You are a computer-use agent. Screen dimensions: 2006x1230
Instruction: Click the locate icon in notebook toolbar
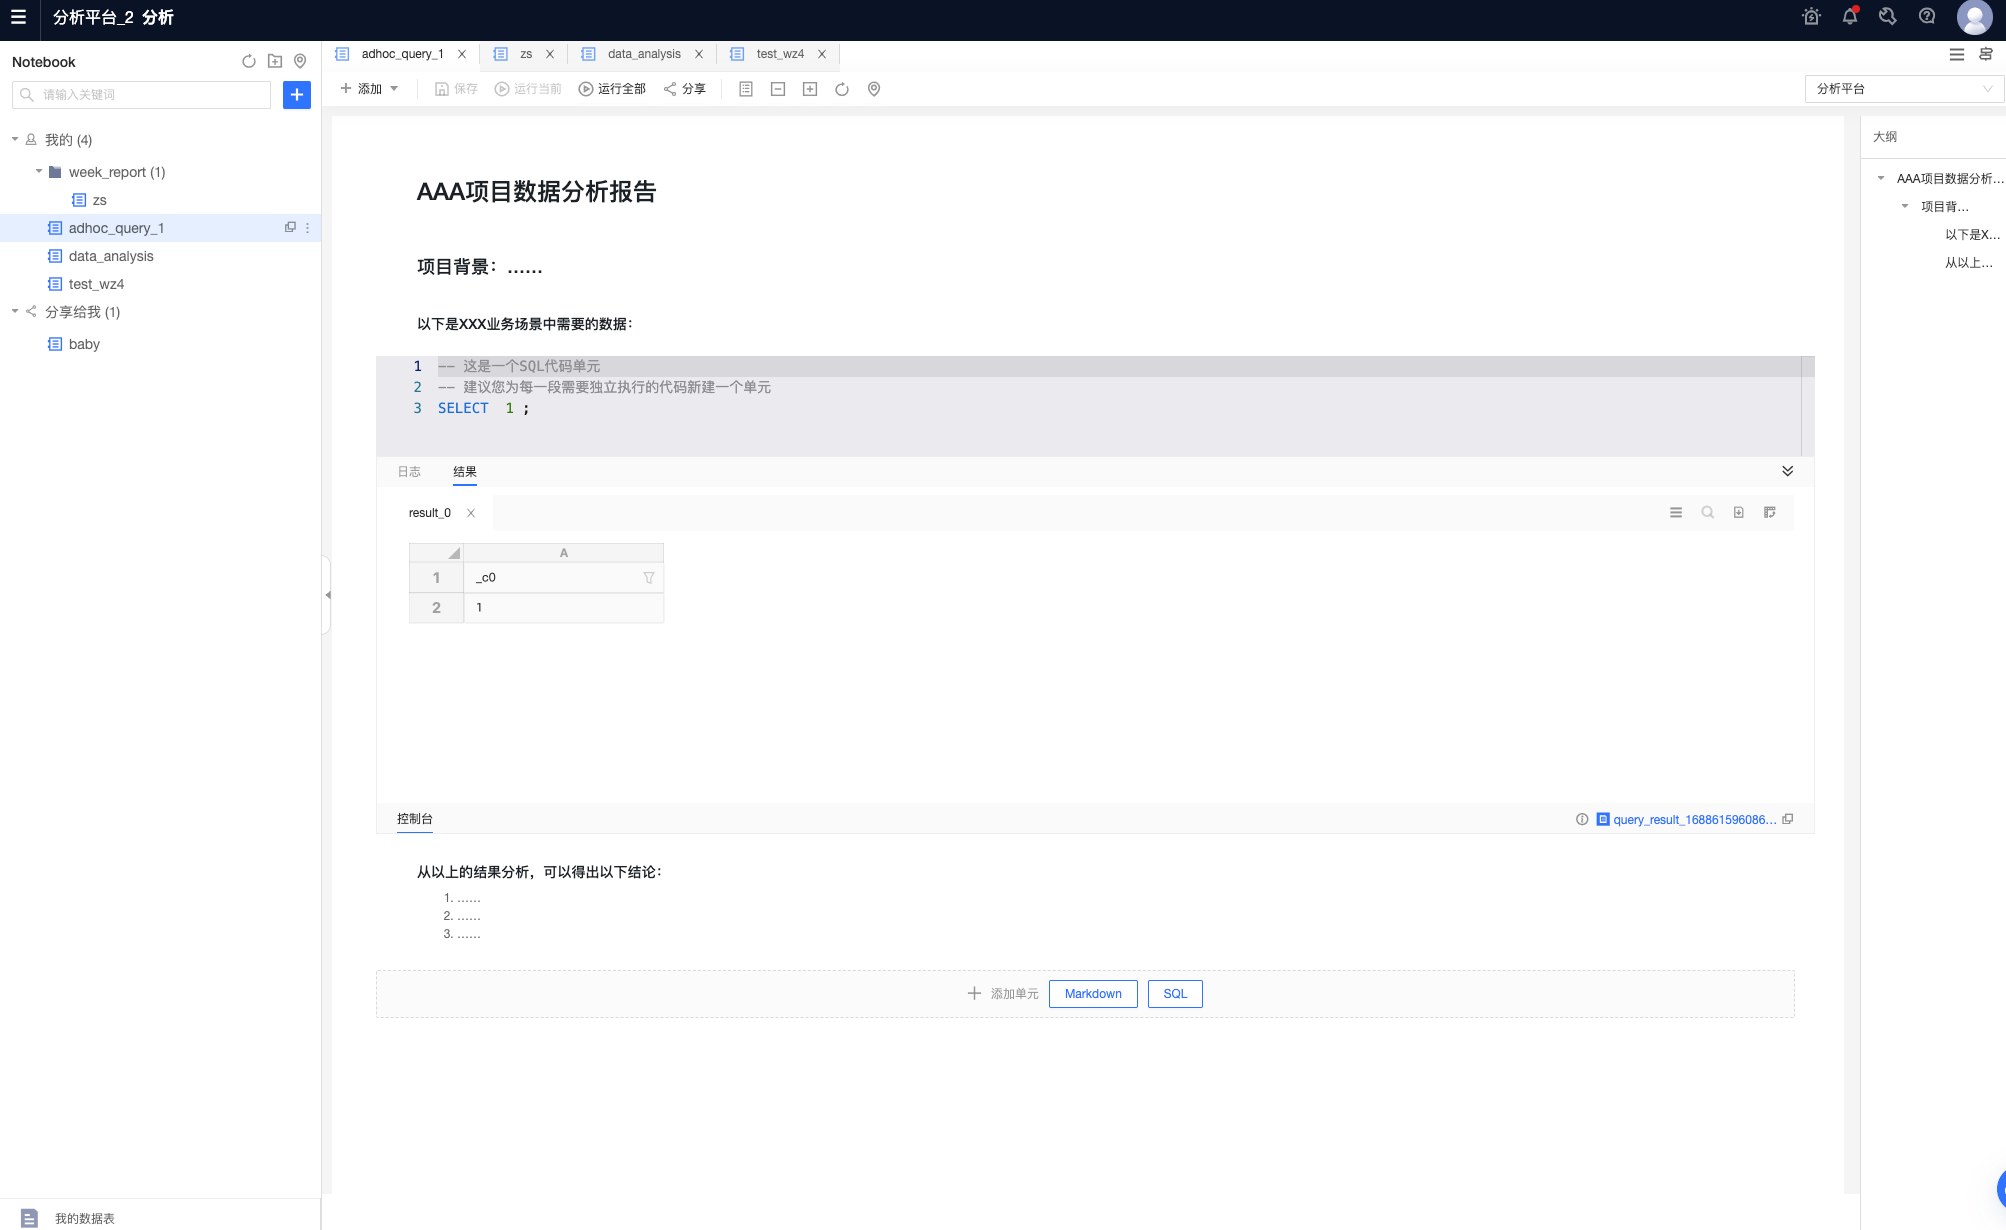point(873,89)
